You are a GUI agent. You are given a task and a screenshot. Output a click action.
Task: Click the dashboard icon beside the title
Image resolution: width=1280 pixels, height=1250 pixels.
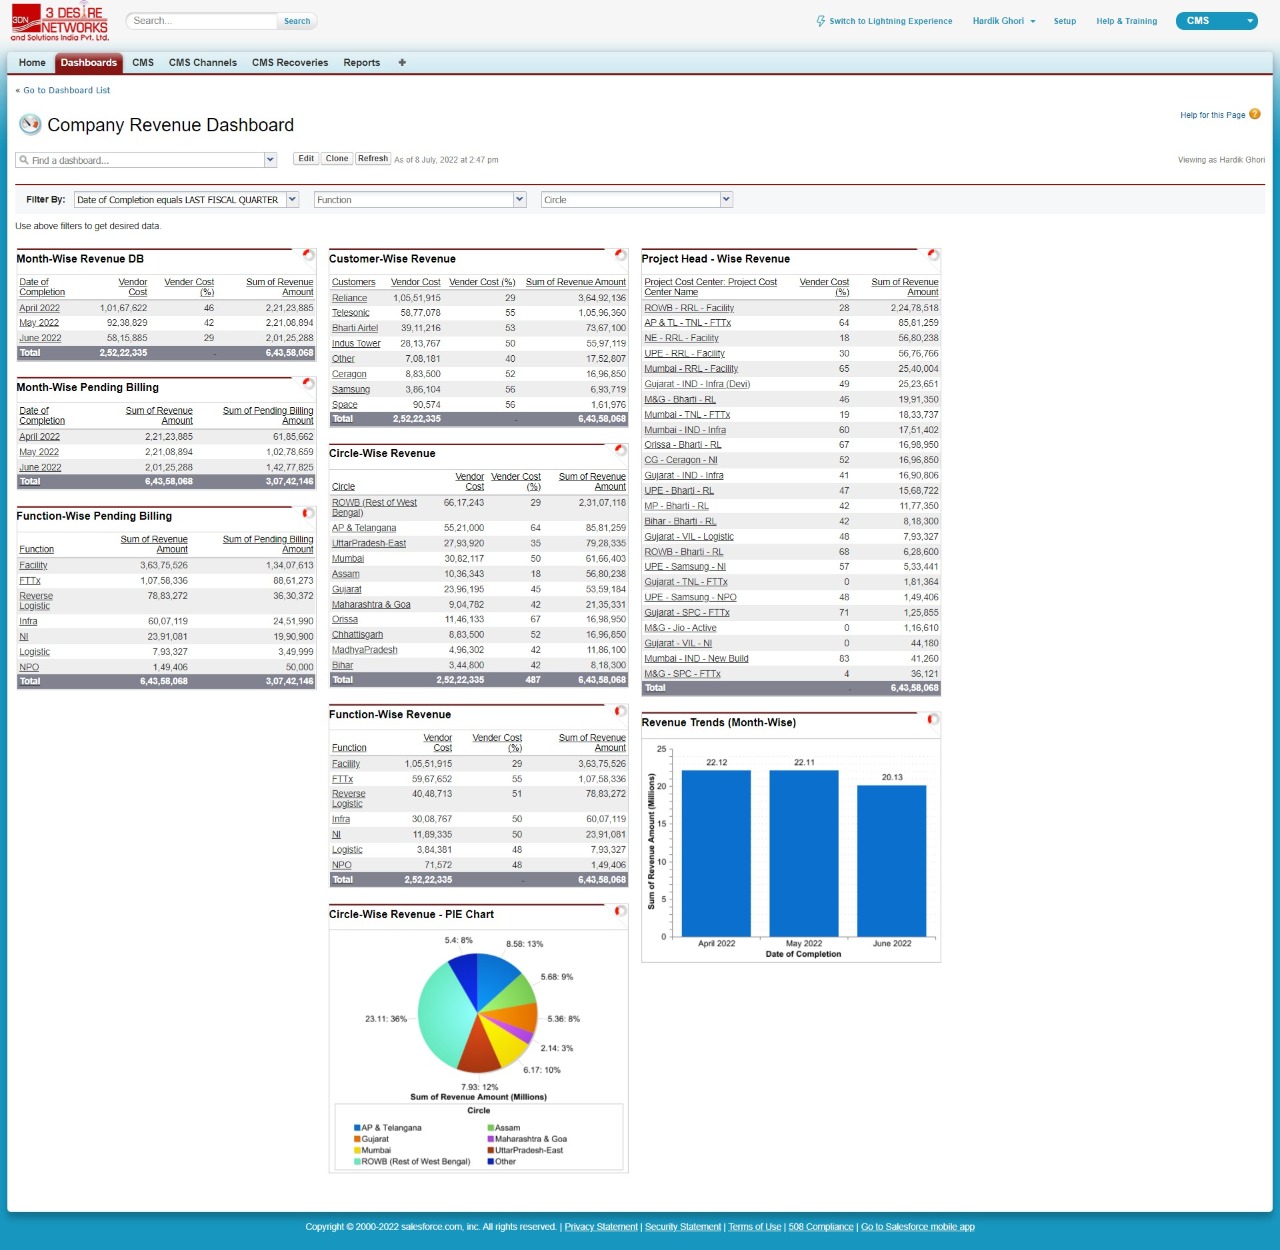tap(30, 125)
